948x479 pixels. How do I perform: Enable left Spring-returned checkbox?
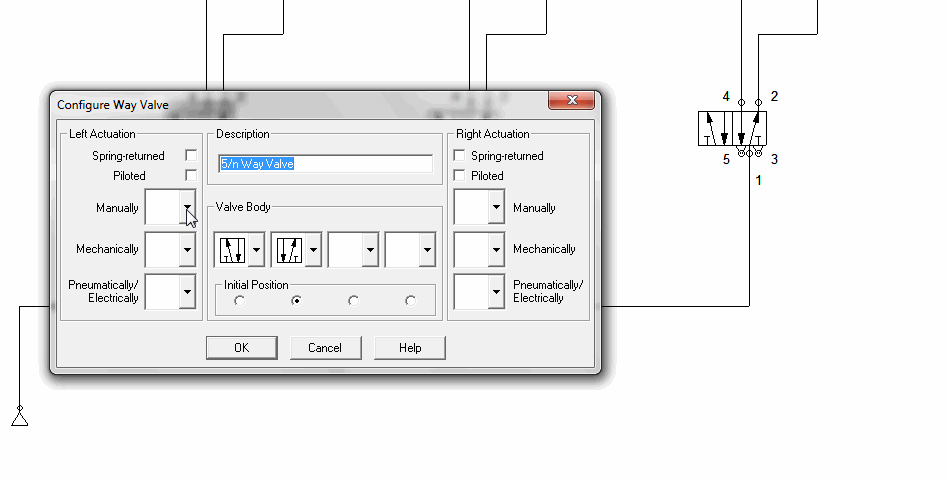coord(191,155)
